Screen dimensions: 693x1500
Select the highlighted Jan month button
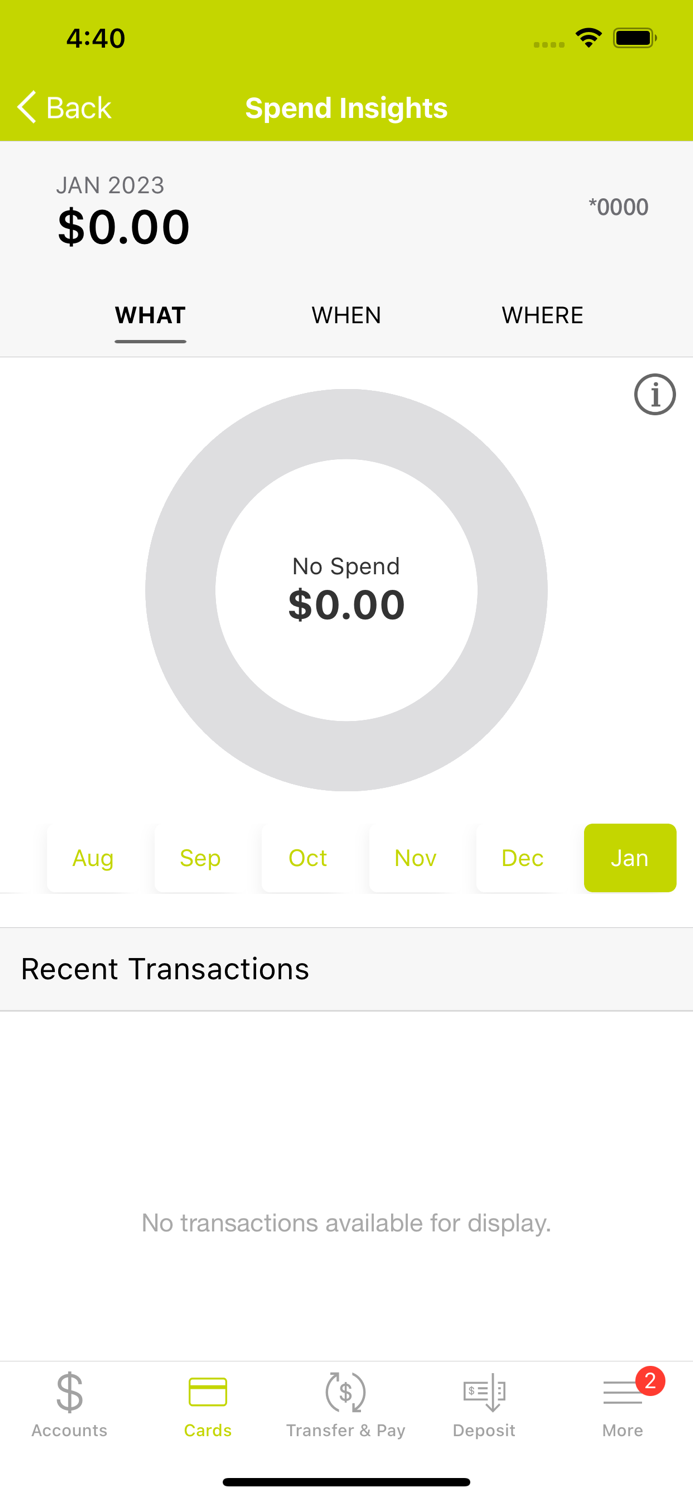(630, 858)
